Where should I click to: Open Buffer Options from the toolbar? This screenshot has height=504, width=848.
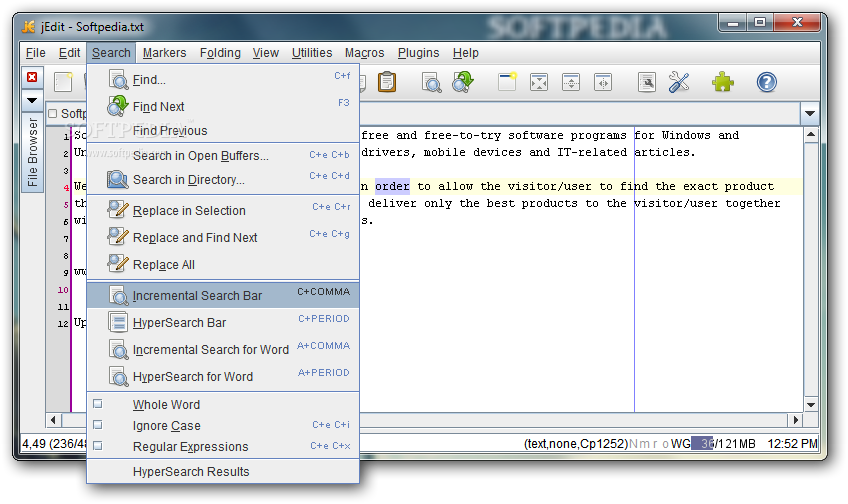(x=646, y=82)
